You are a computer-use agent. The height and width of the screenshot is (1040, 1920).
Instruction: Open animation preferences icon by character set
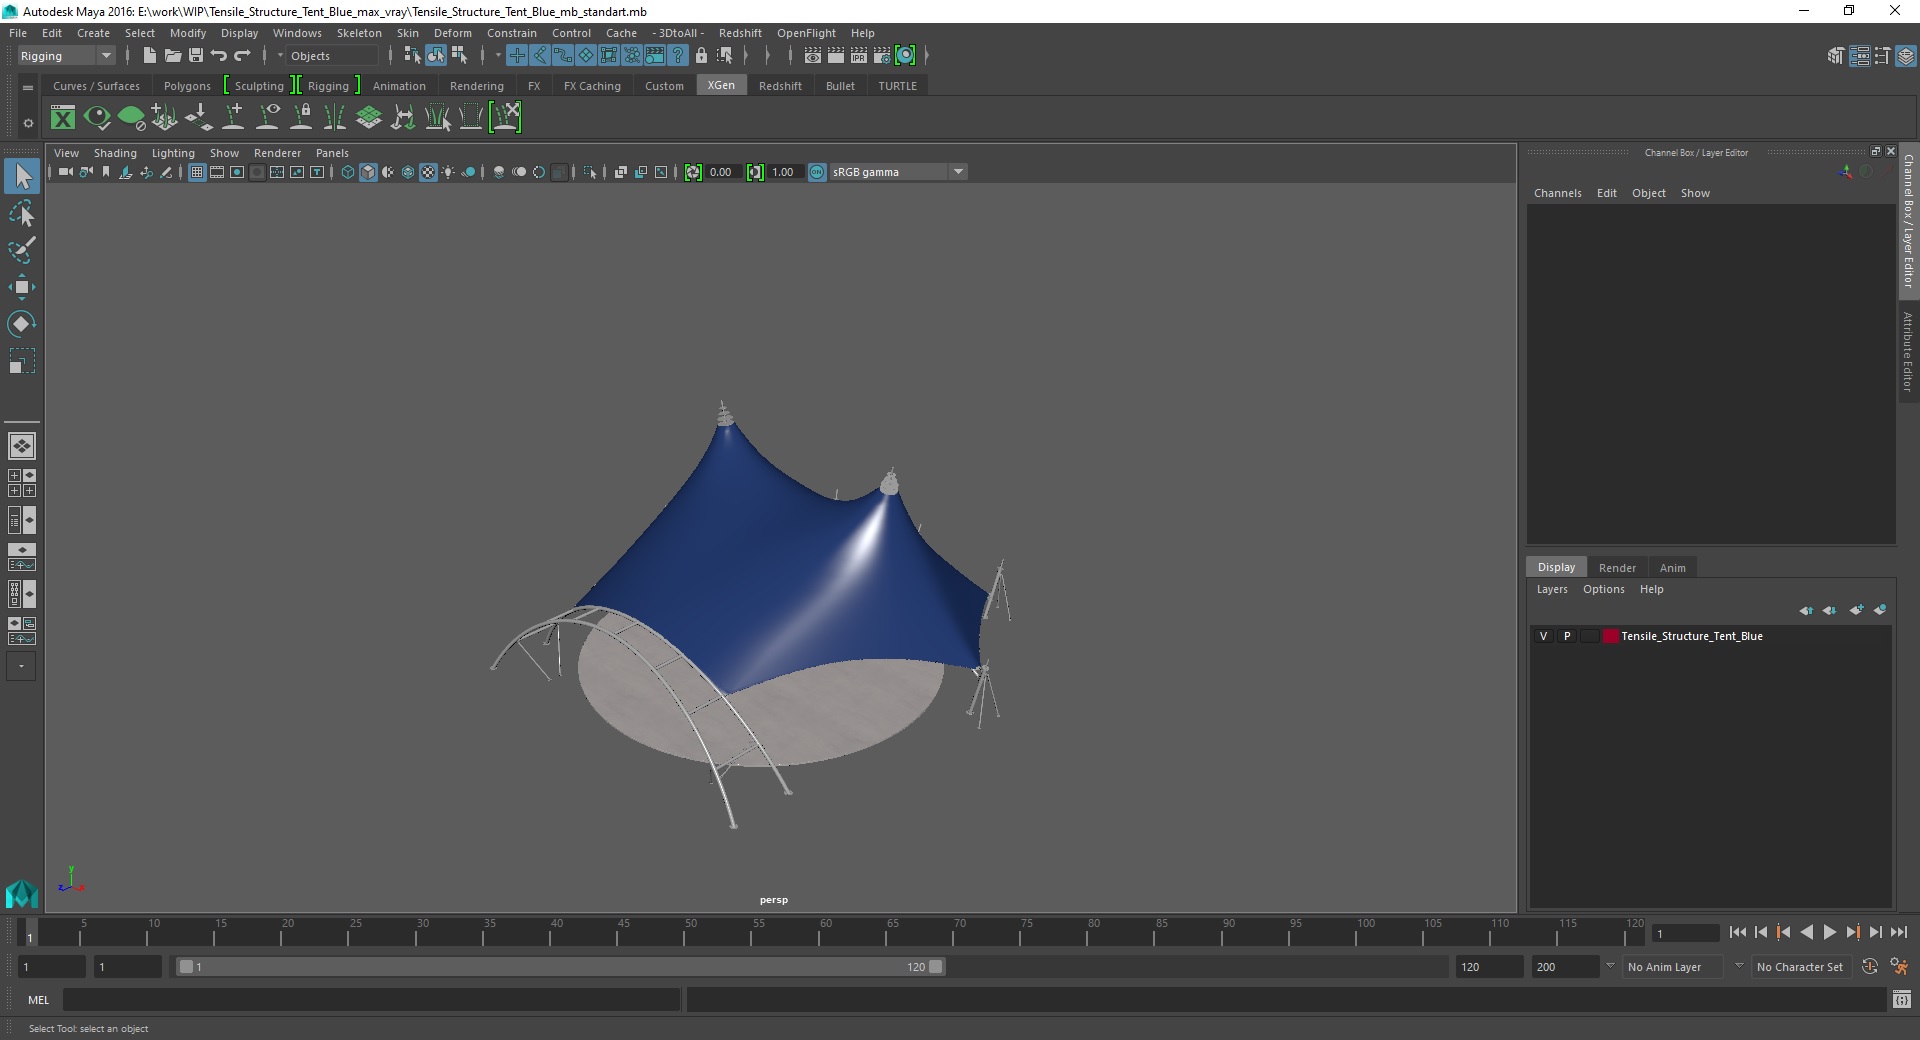click(x=1899, y=967)
